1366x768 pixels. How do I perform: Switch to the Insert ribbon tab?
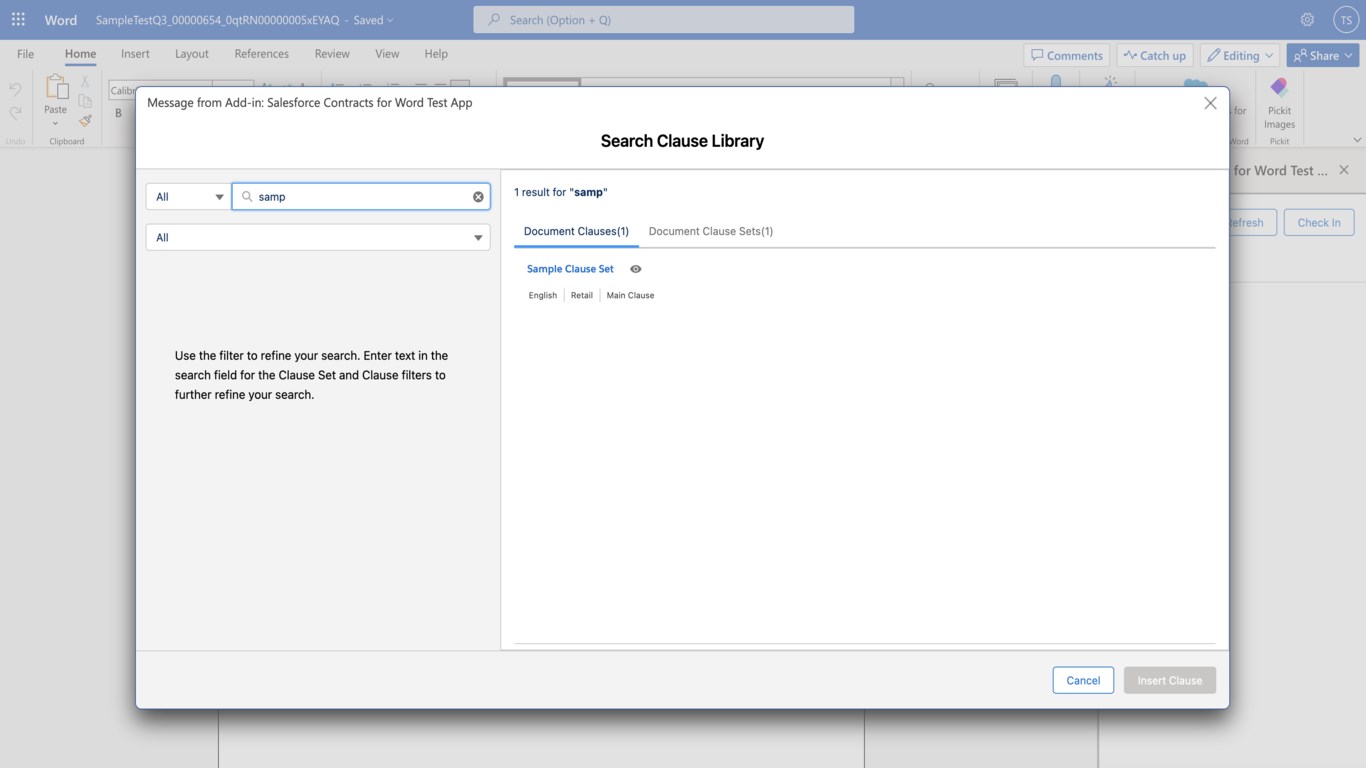(135, 54)
